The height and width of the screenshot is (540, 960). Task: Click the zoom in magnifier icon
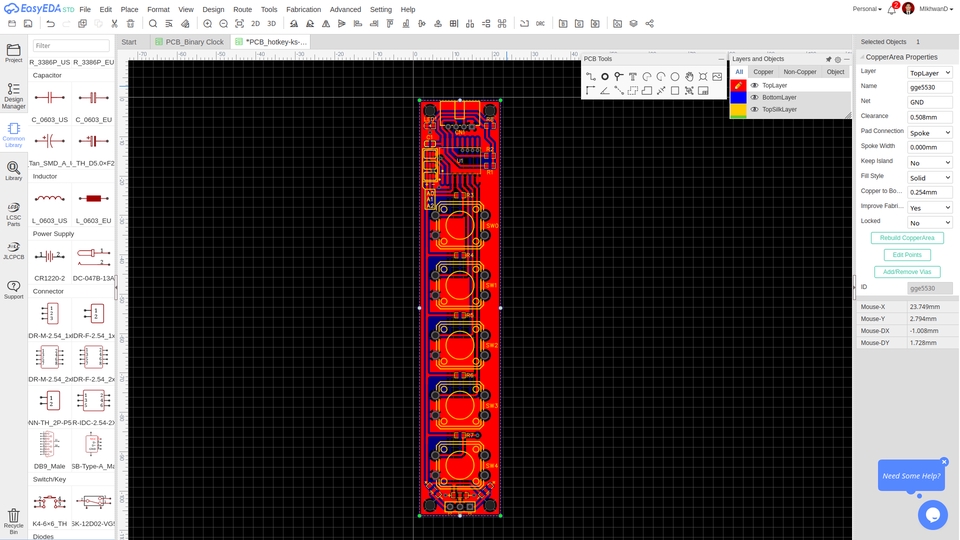[x=208, y=23]
